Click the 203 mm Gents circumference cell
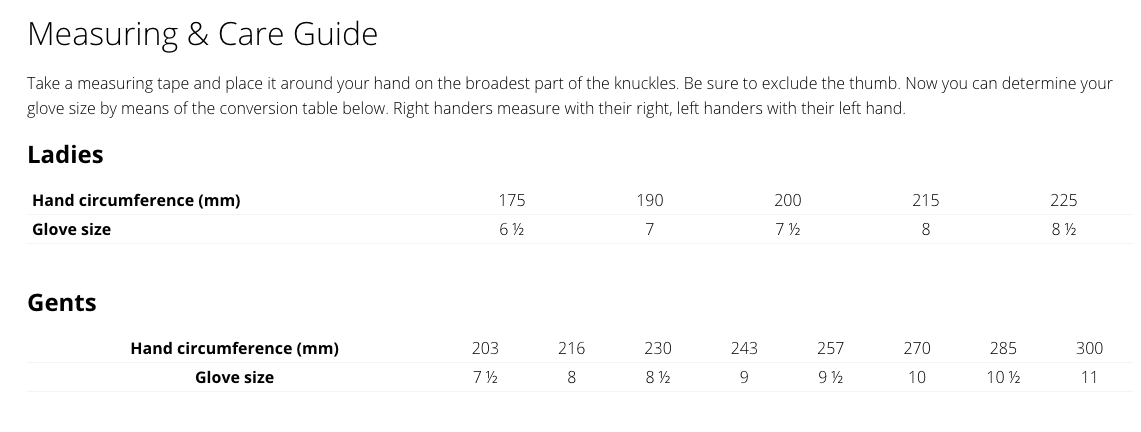 (485, 348)
